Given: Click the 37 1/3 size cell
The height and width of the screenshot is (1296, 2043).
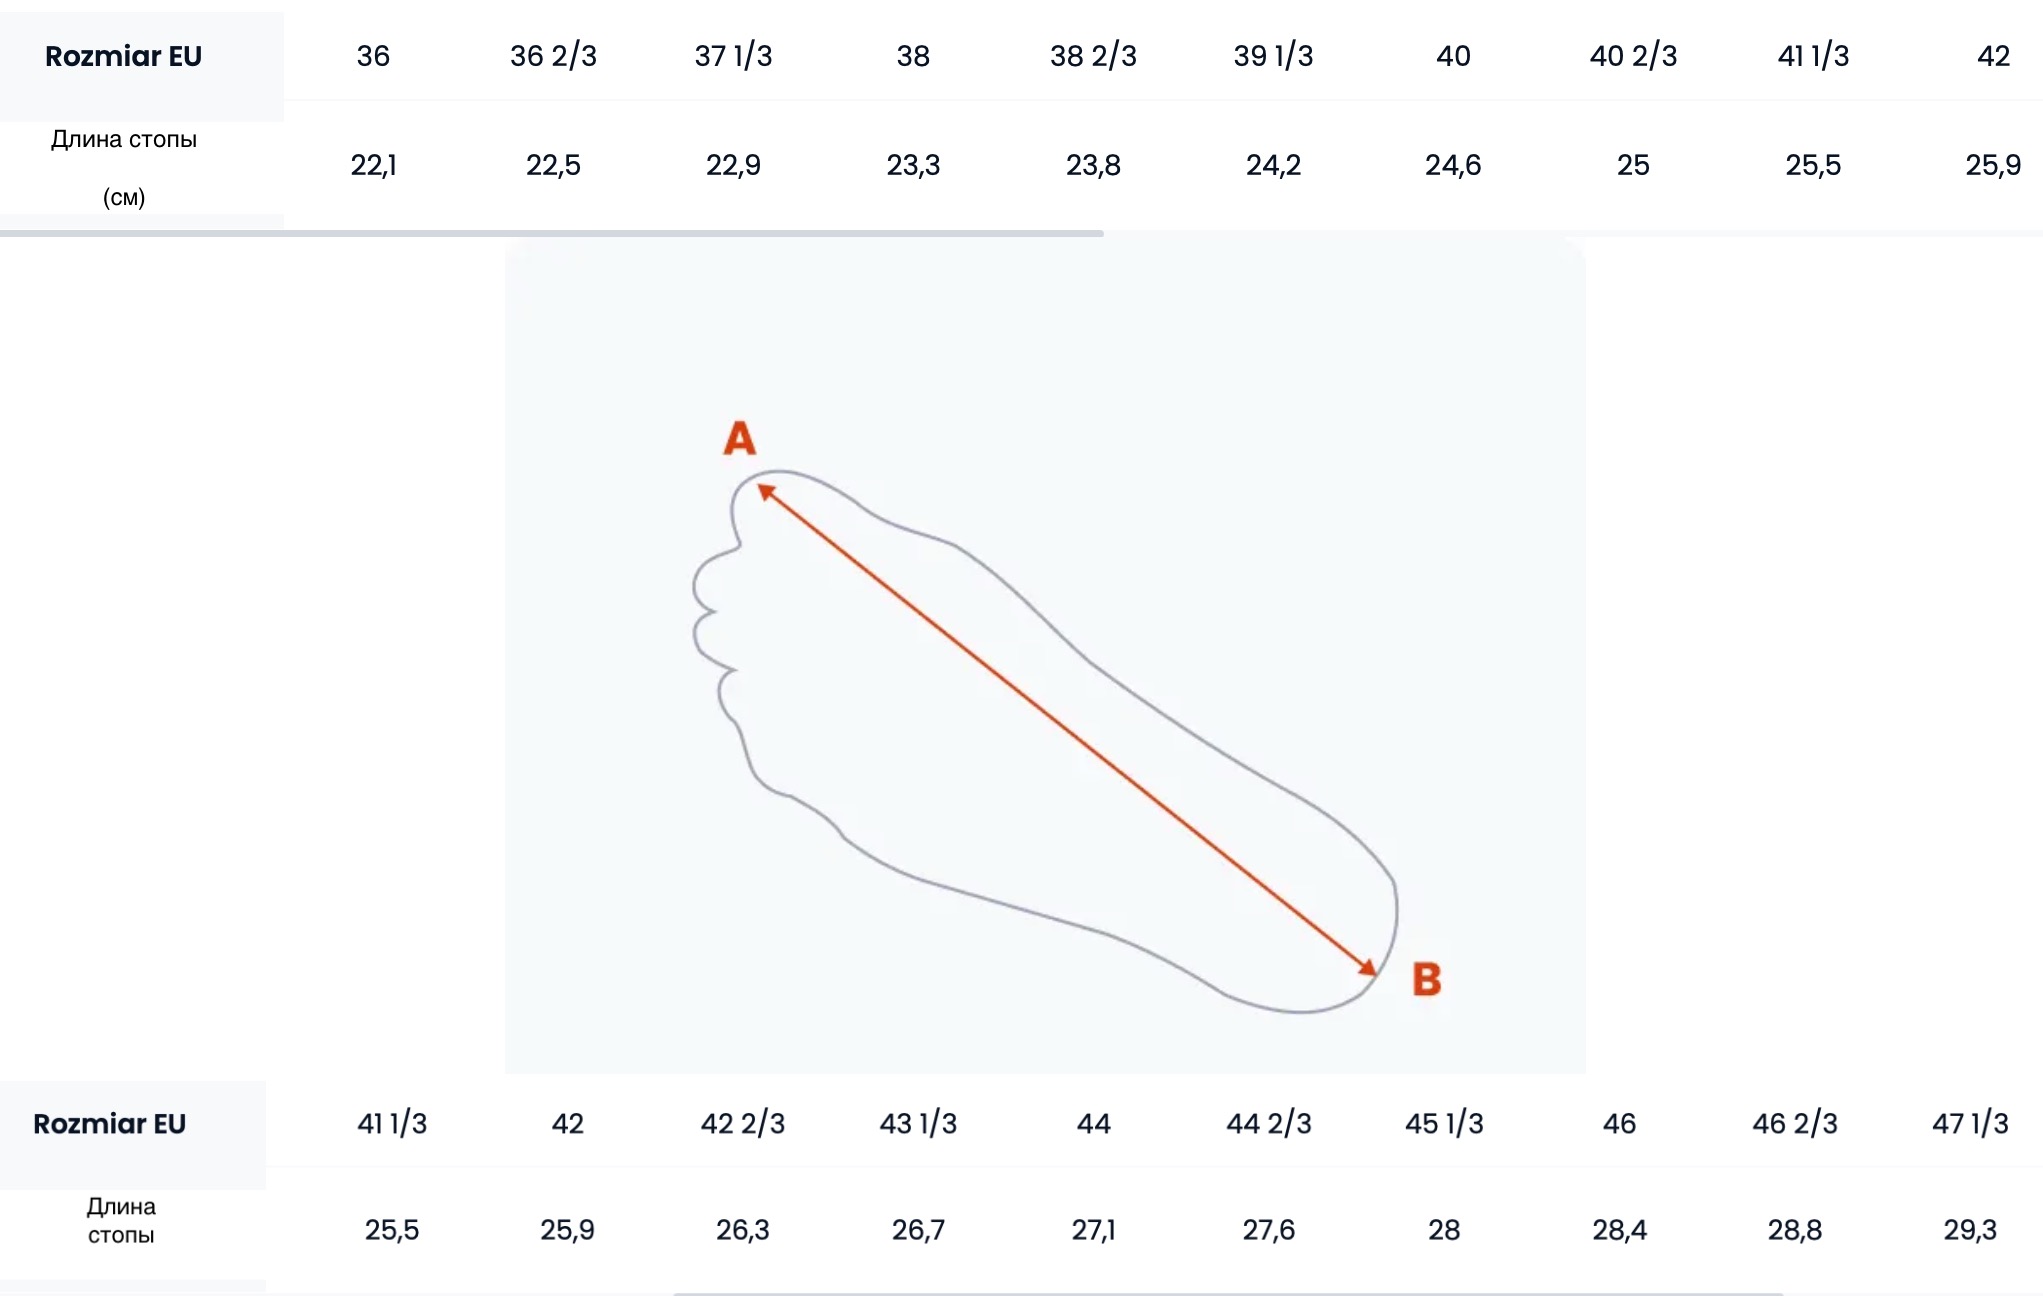Looking at the screenshot, I should tap(733, 56).
